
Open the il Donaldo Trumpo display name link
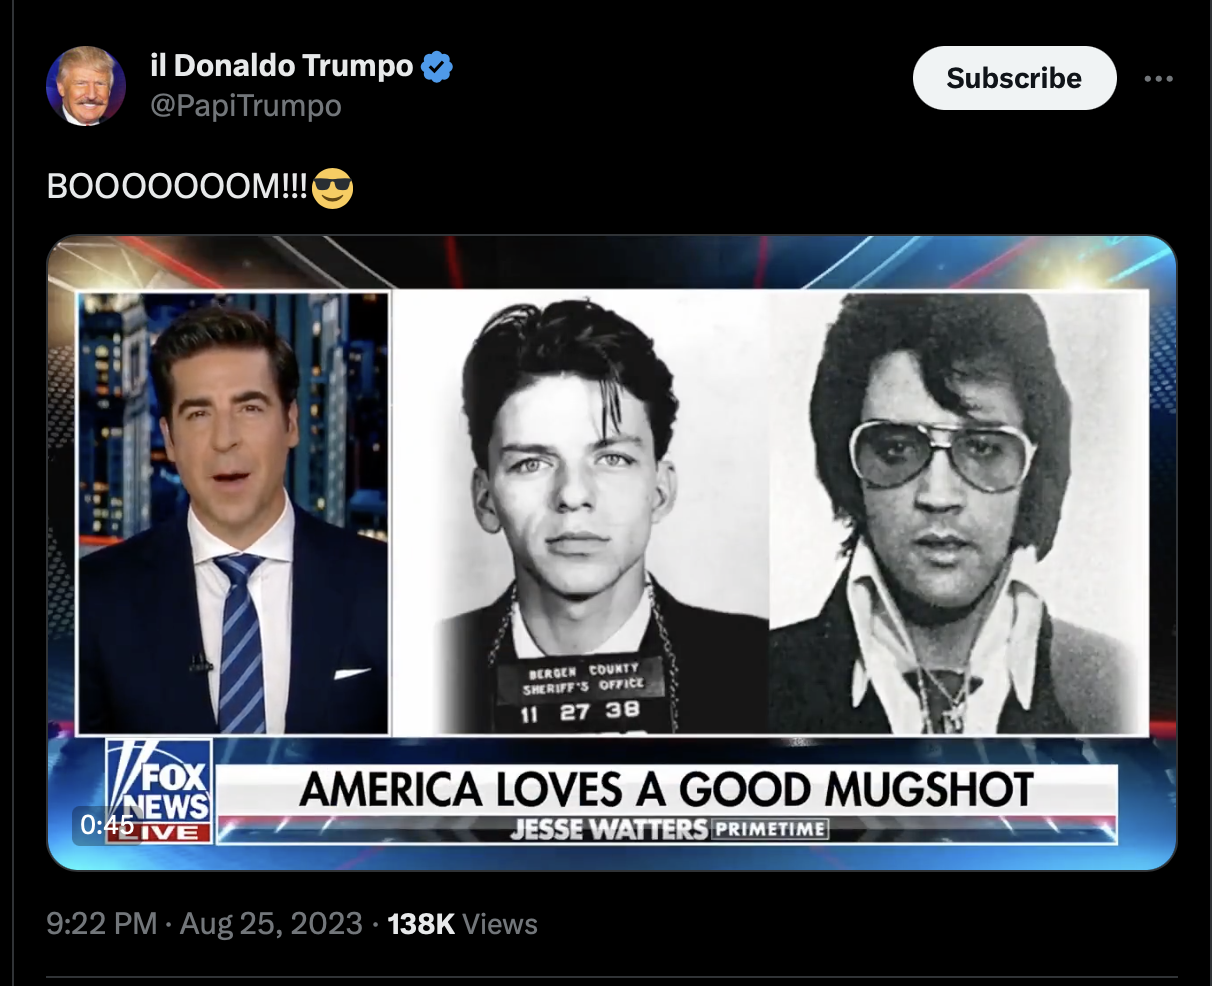click(x=281, y=66)
